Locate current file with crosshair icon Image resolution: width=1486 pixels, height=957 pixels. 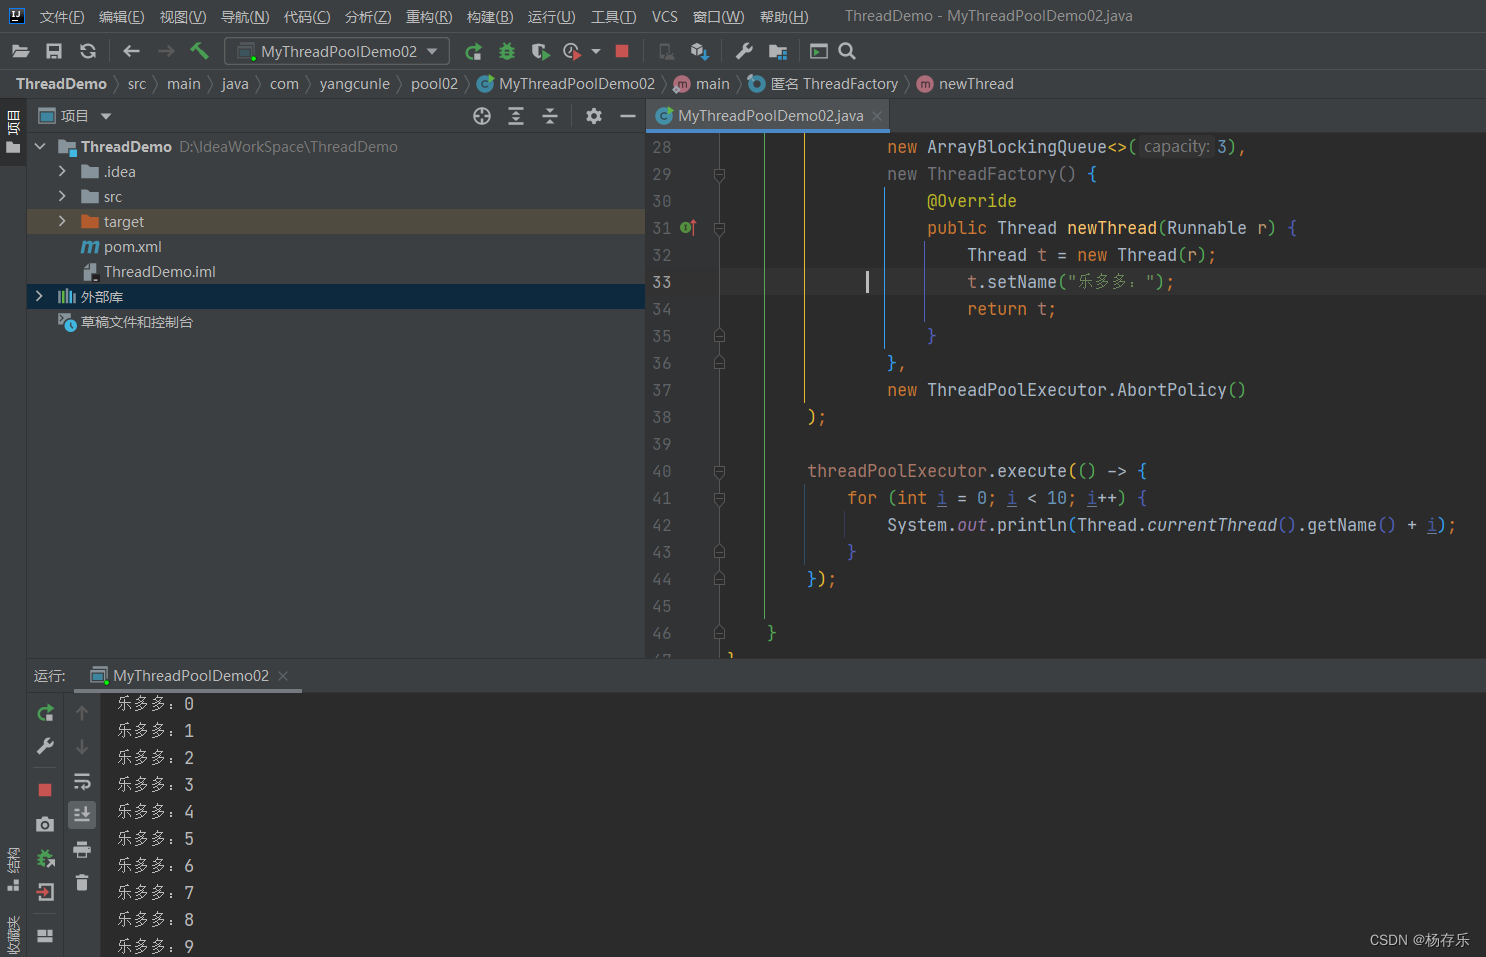click(482, 116)
